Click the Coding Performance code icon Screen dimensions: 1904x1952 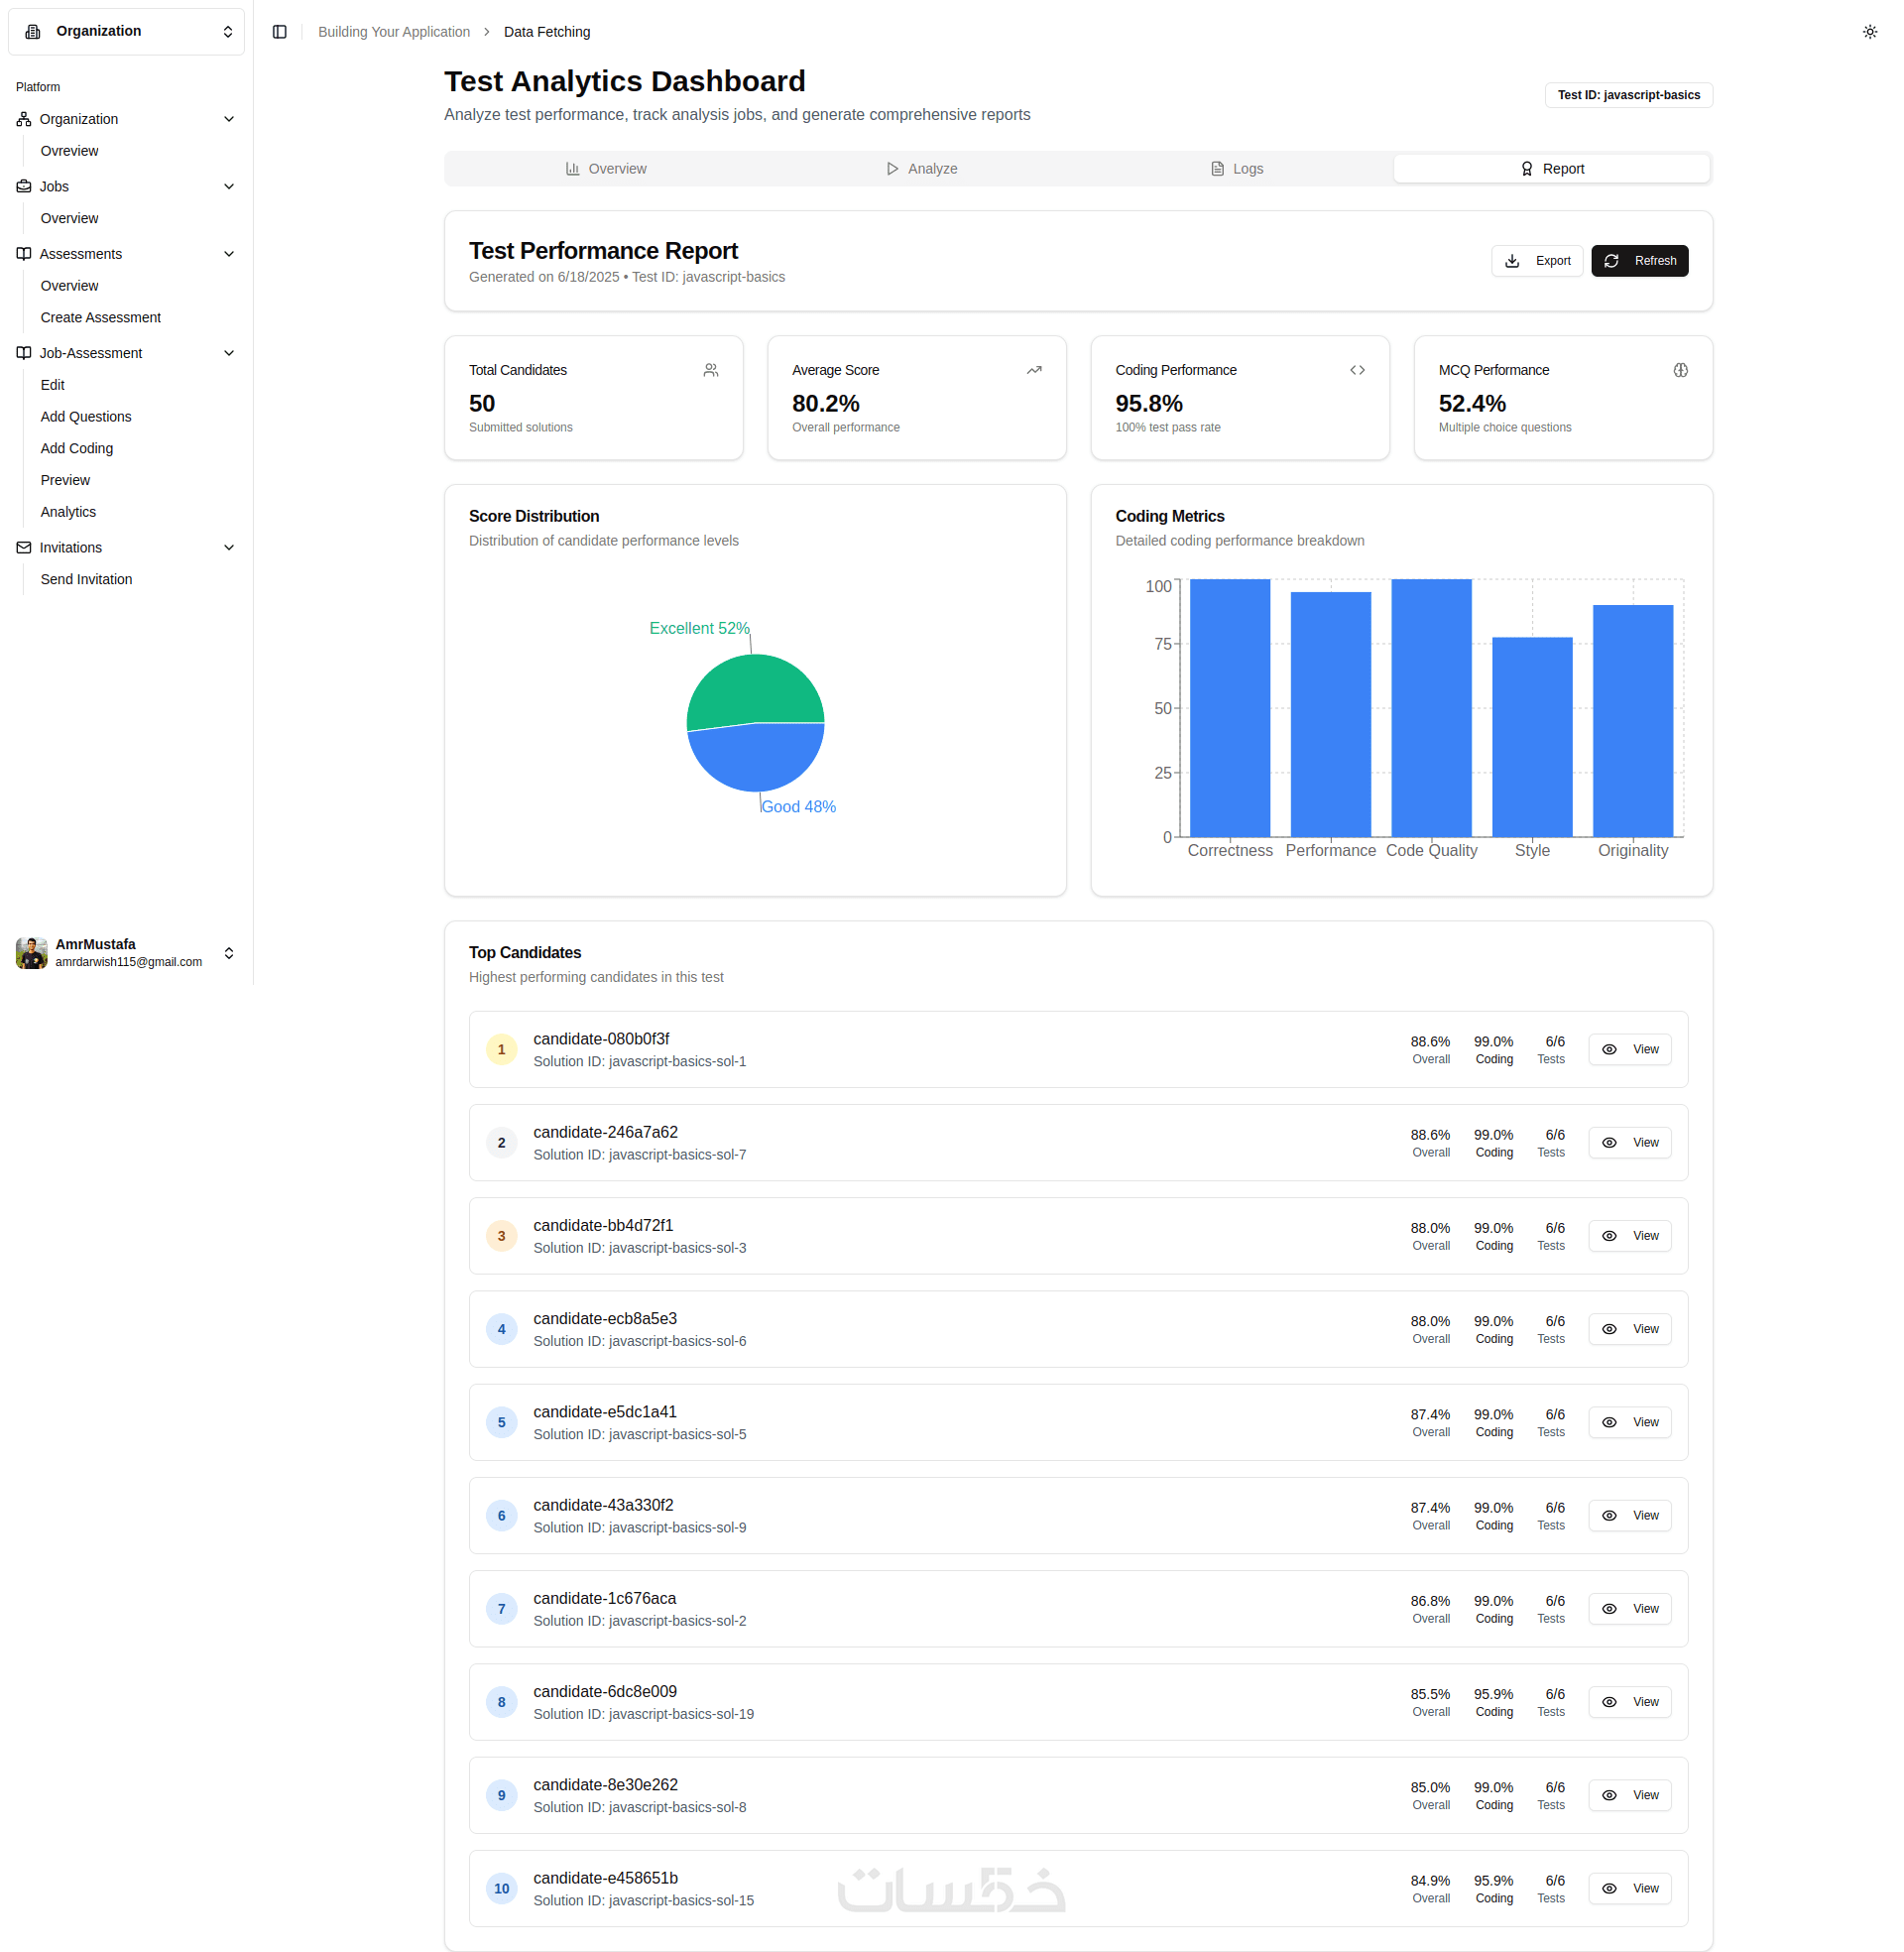[x=1357, y=370]
